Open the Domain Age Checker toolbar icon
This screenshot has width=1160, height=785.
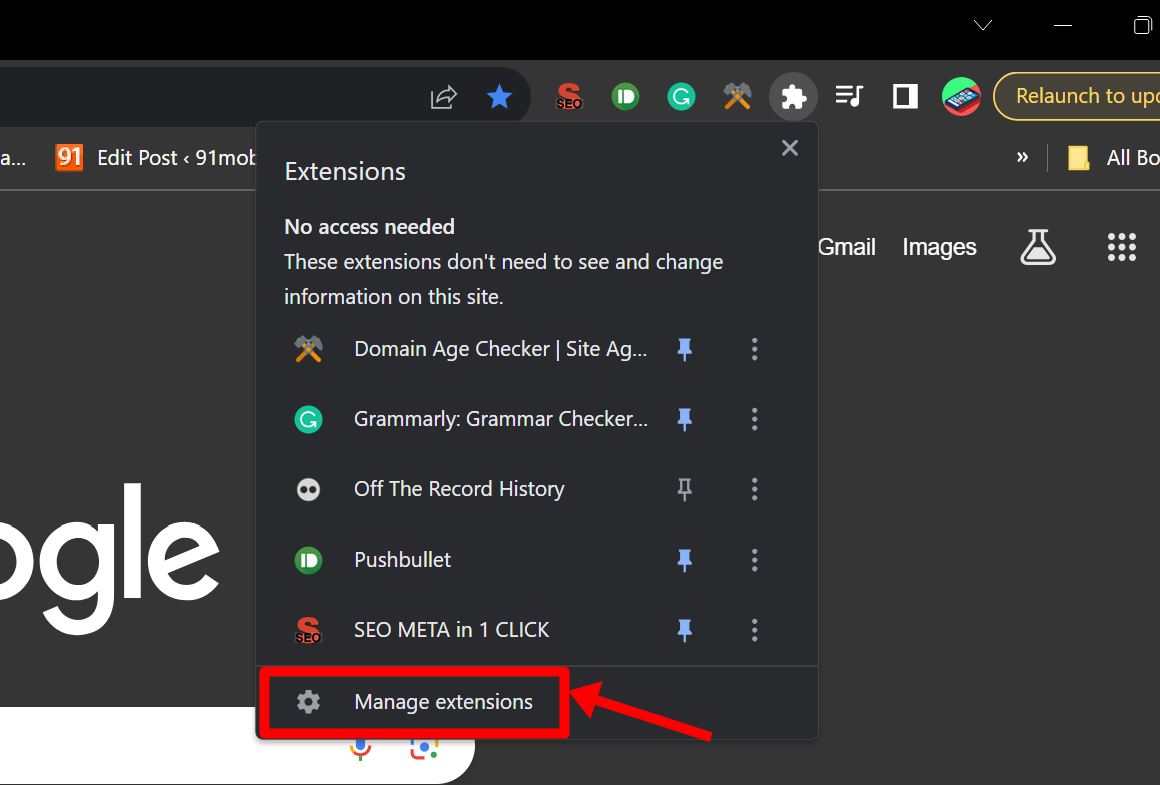[738, 96]
